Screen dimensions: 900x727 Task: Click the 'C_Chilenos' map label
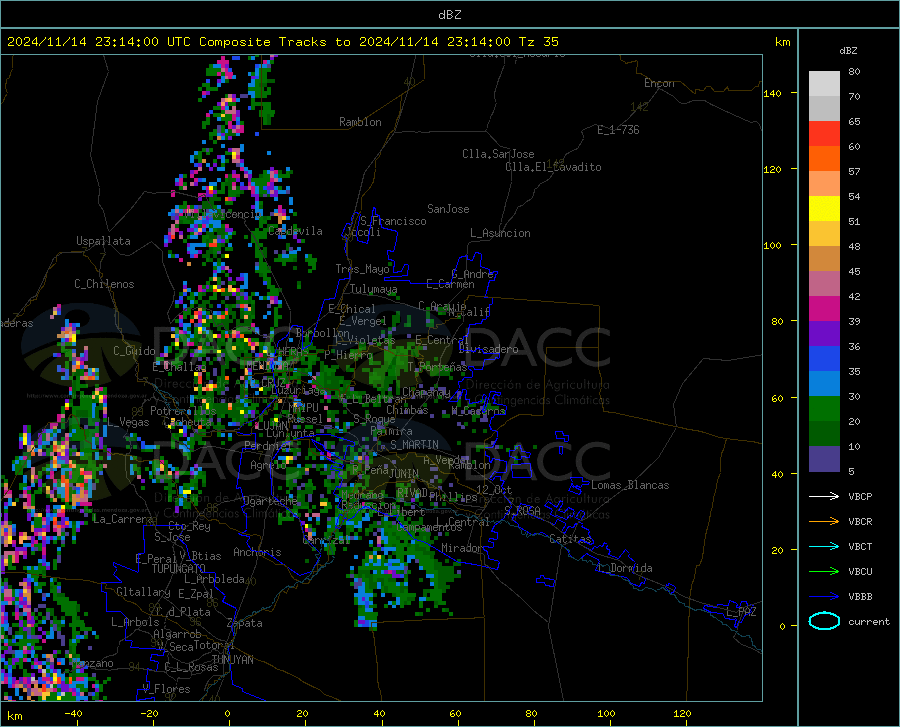[x=104, y=284]
